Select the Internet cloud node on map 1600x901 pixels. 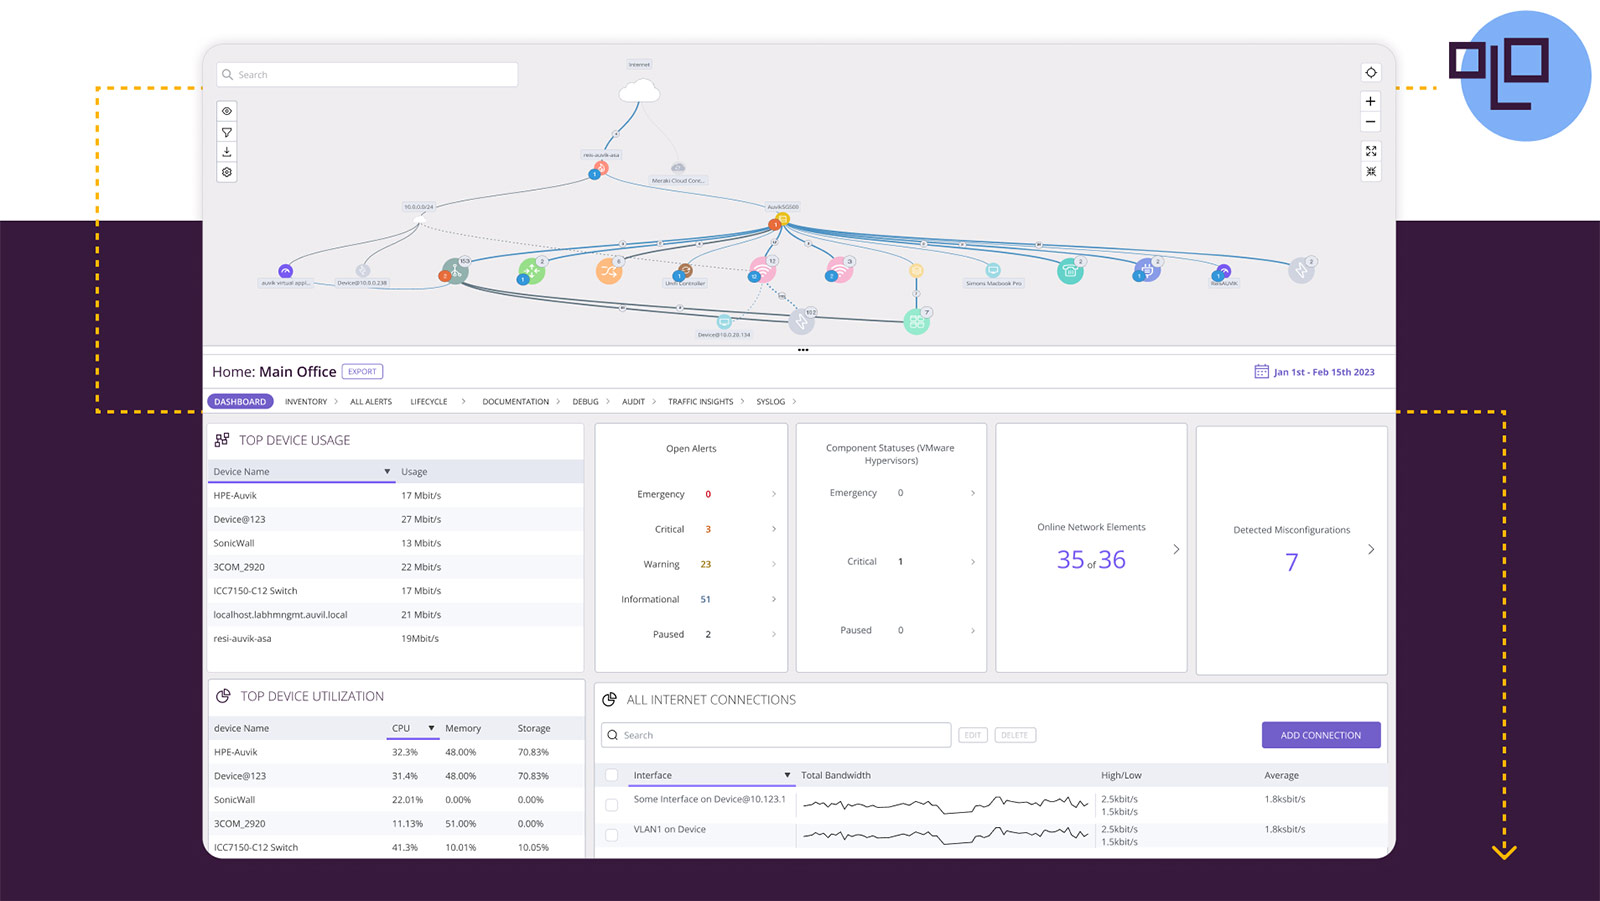click(x=639, y=92)
